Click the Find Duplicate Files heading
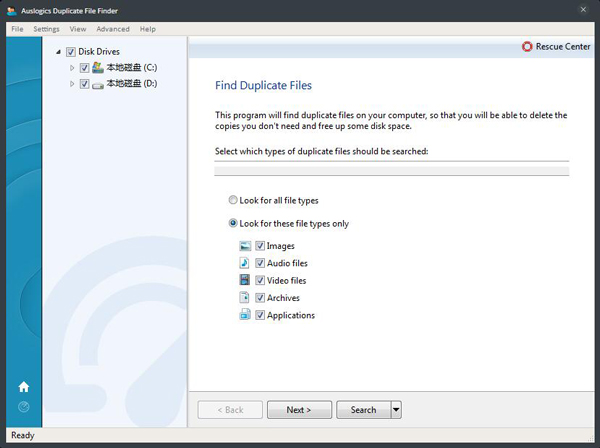Screen dimensions: 600x448 click(x=263, y=85)
